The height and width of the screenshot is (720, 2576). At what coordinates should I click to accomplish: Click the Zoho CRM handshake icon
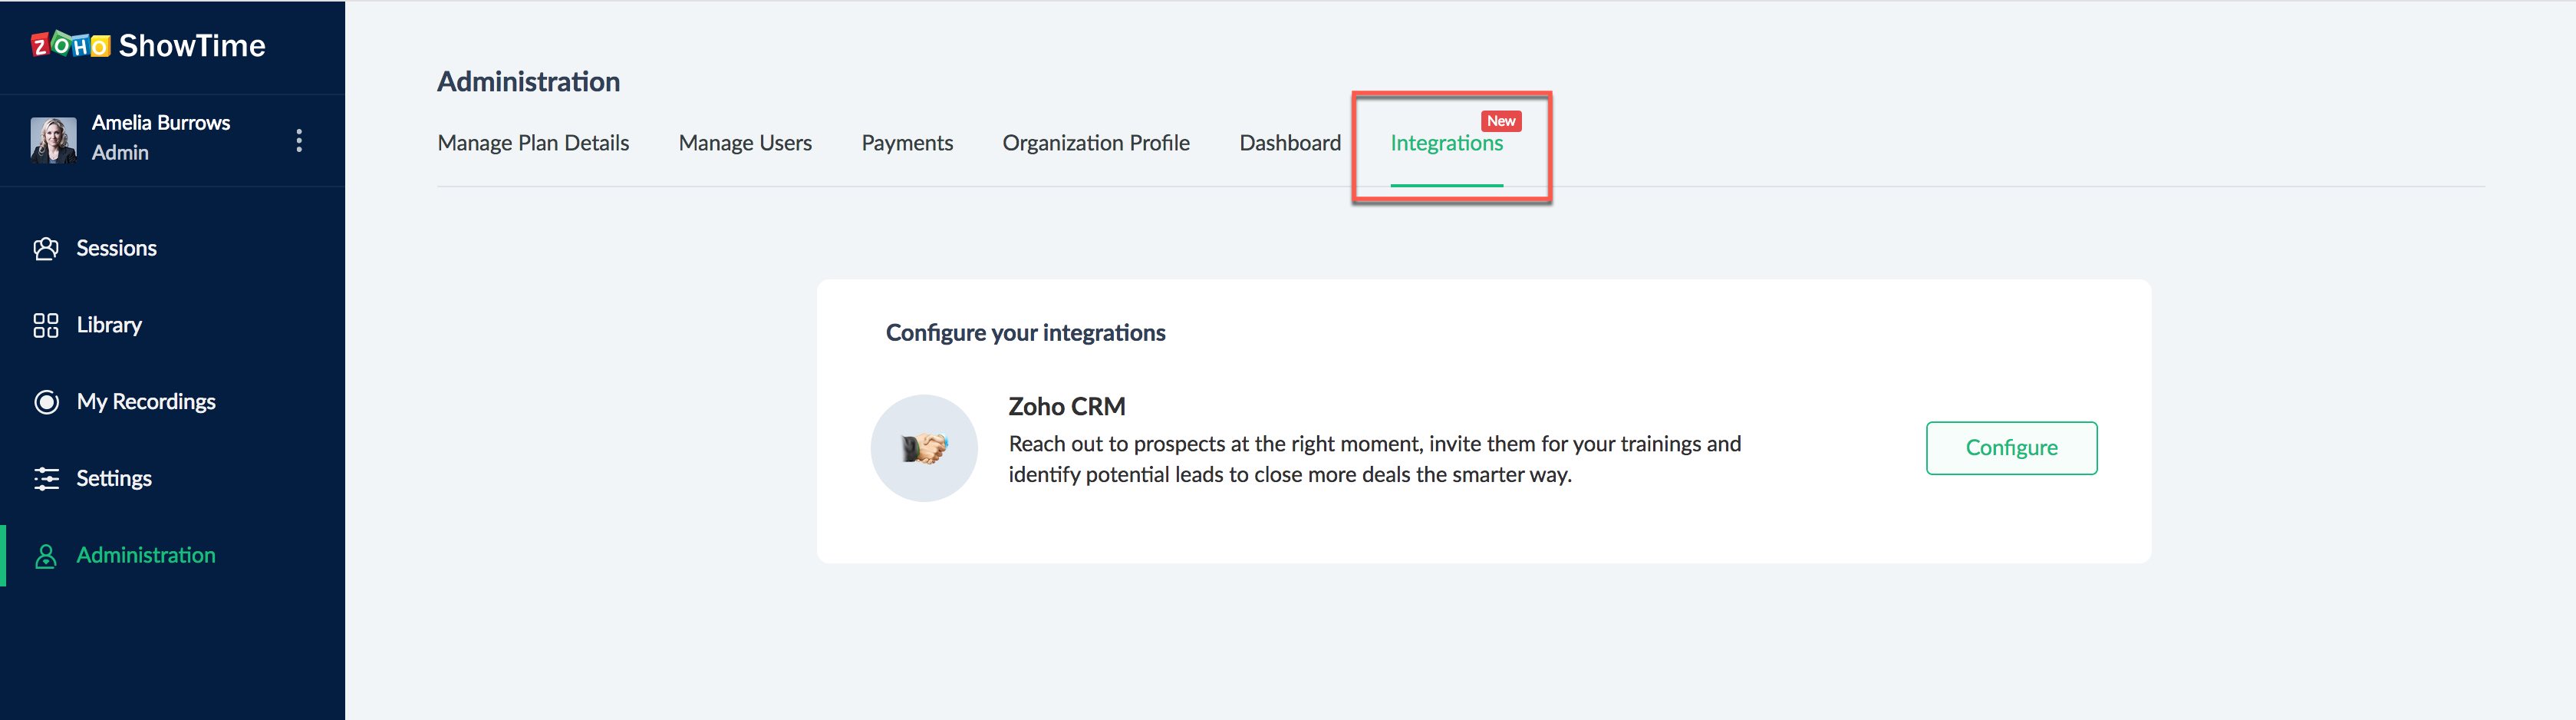pyautogui.click(x=923, y=448)
